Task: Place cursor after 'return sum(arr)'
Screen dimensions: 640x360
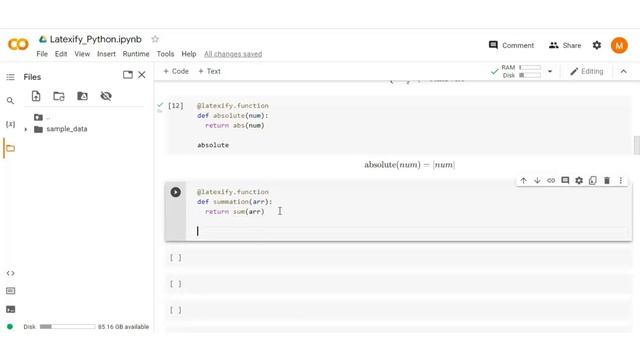Action: pos(265,211)
